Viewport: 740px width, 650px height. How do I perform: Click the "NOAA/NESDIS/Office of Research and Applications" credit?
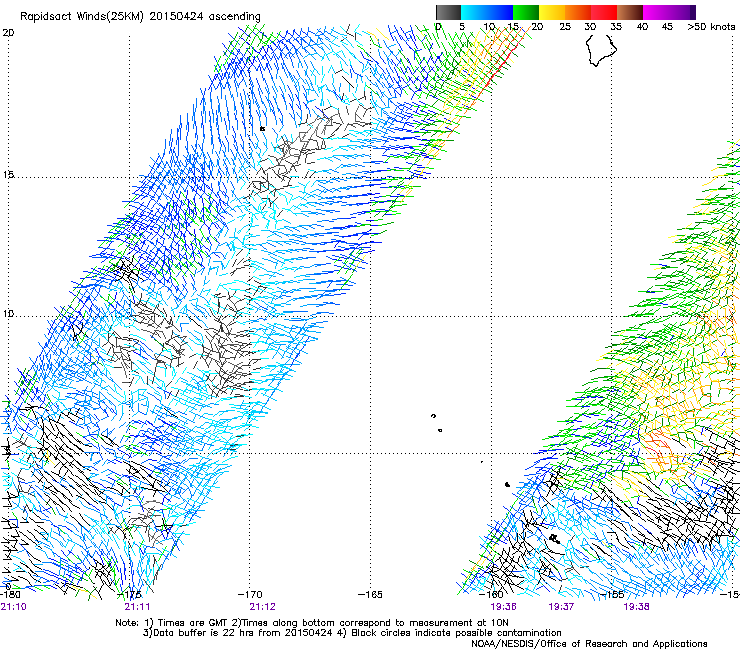tap(589, 644)
